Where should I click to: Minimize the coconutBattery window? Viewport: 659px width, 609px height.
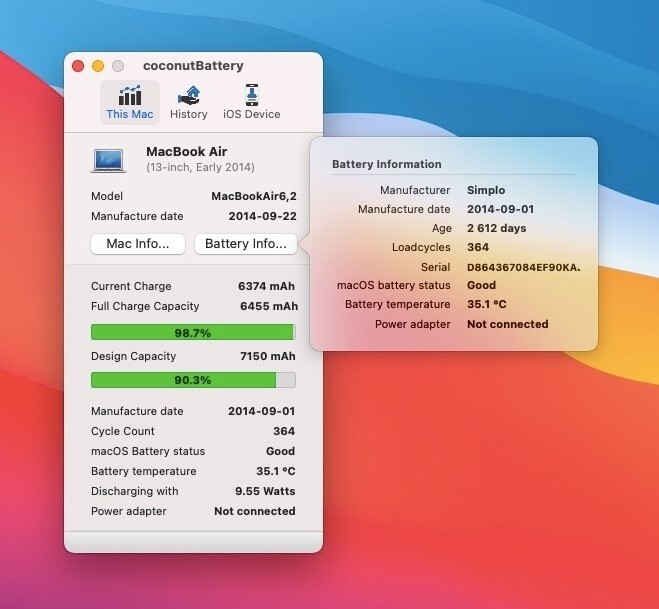[98, 66]
